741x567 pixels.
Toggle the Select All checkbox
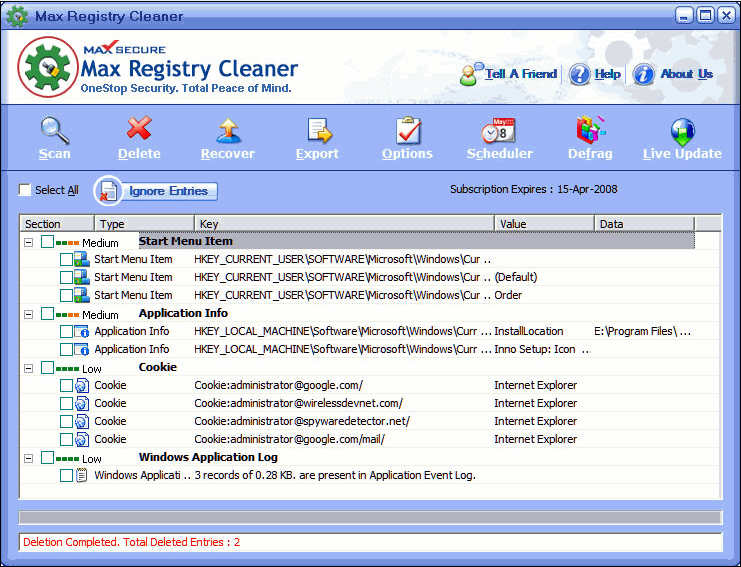[x=24, y=189]
